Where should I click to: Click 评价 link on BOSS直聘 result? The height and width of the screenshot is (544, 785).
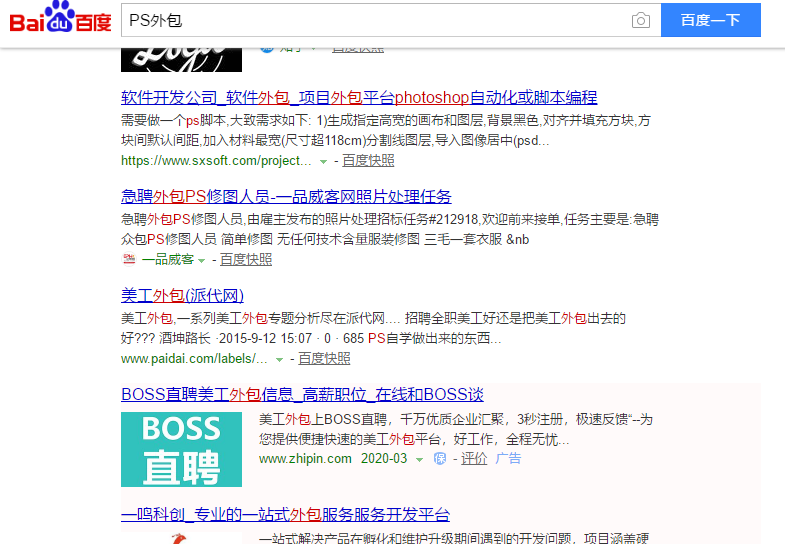(474, 458)
